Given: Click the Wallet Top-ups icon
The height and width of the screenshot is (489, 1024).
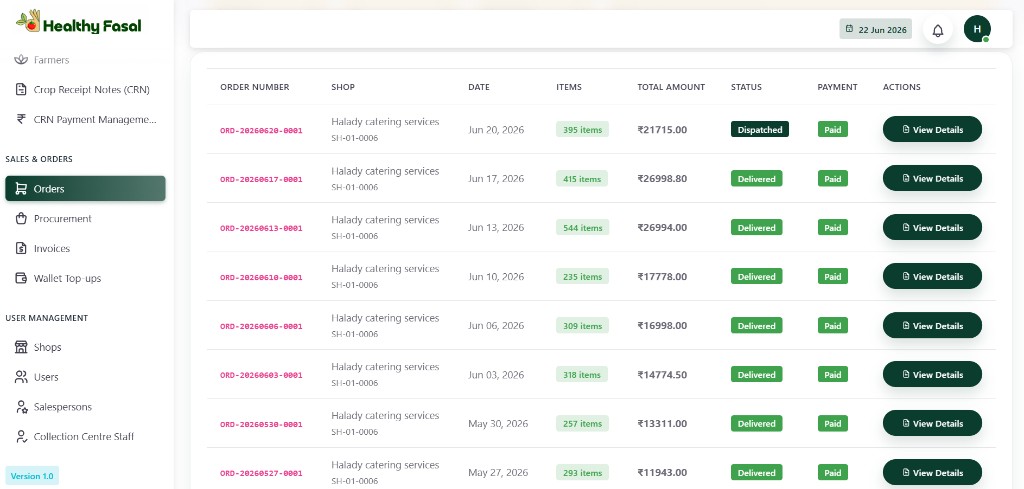Looking at the screenshot, I should coord(21,278).
